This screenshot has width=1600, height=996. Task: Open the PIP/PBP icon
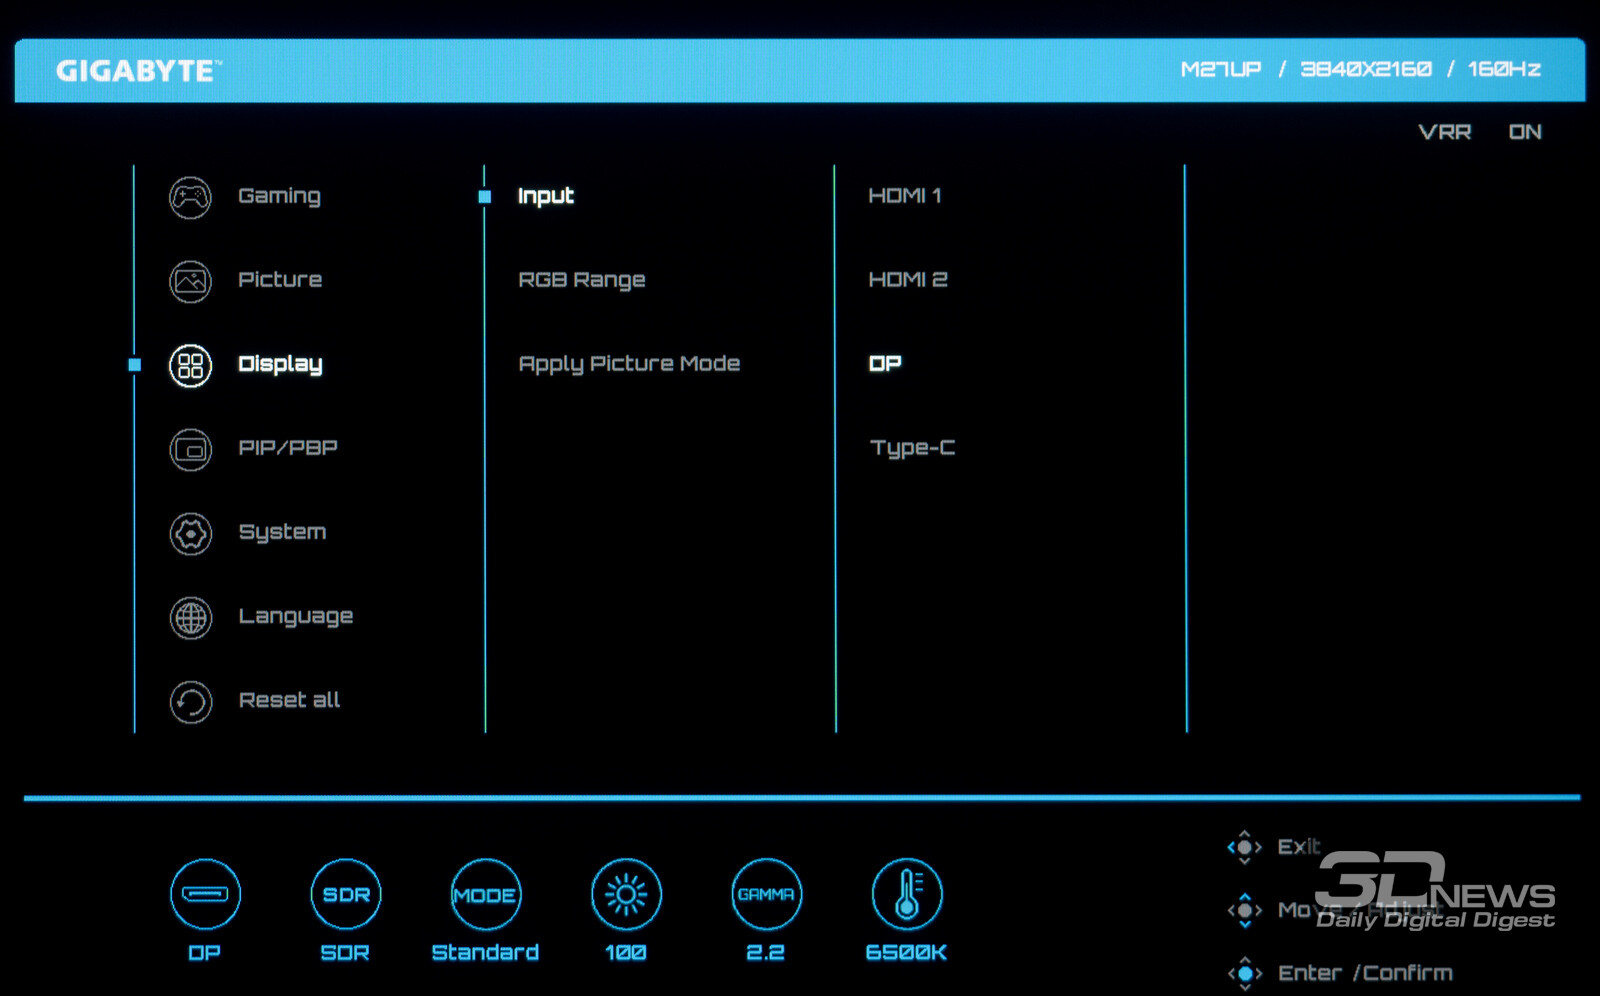190,449
